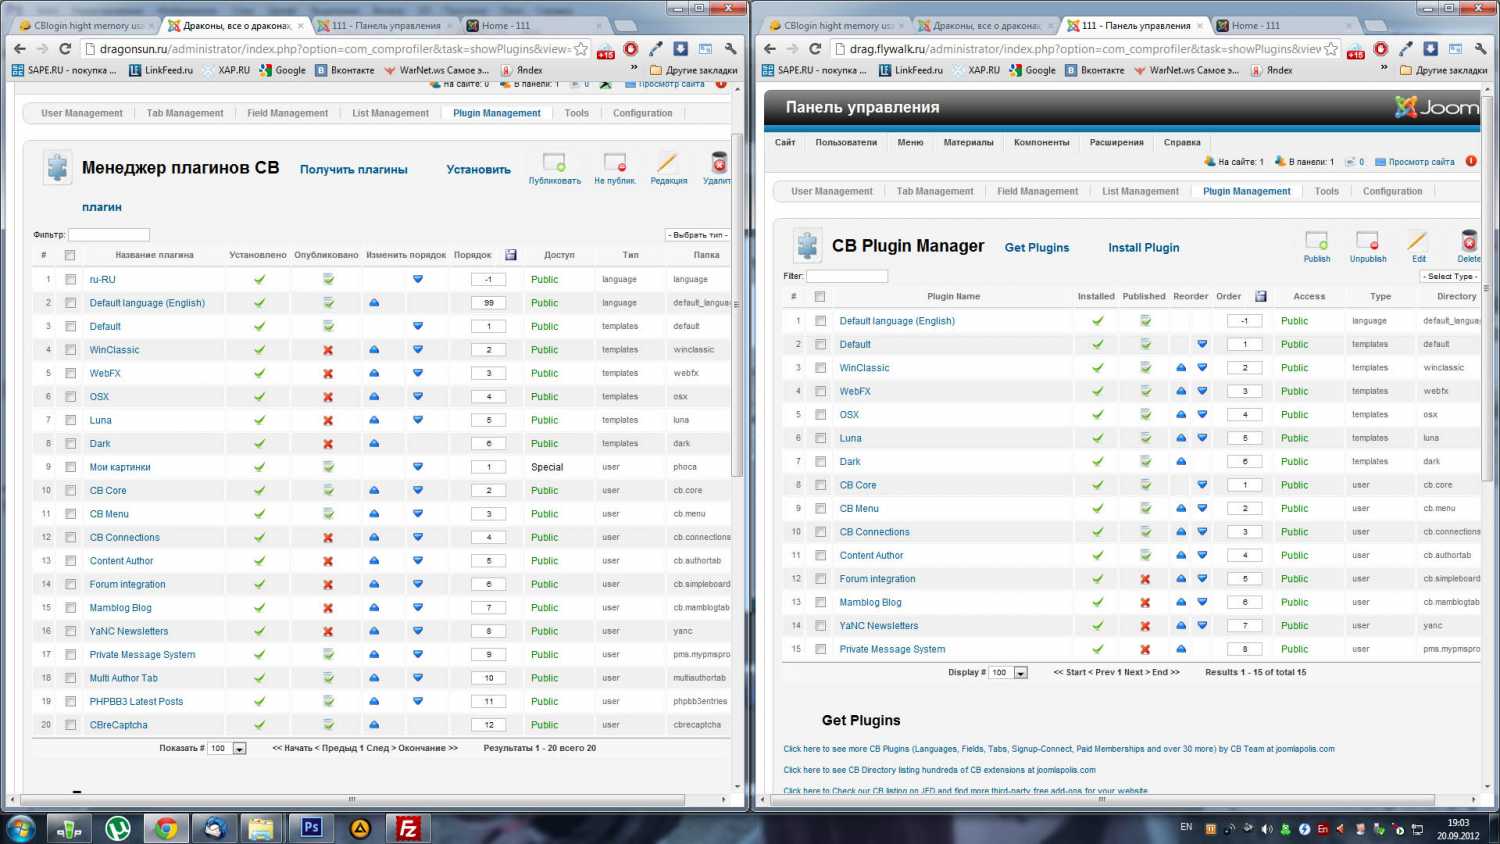Click Фильтр input field in left window
1500x844 pixels.
108,235
